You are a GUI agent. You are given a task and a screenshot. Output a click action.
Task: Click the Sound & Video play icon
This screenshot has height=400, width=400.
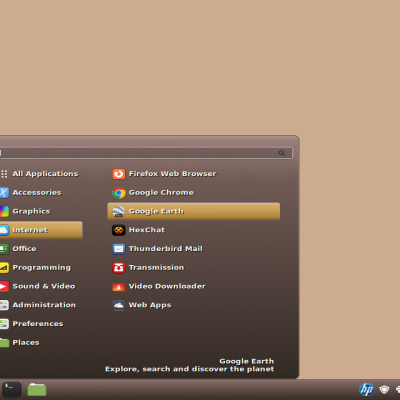(x=4, y=286)
